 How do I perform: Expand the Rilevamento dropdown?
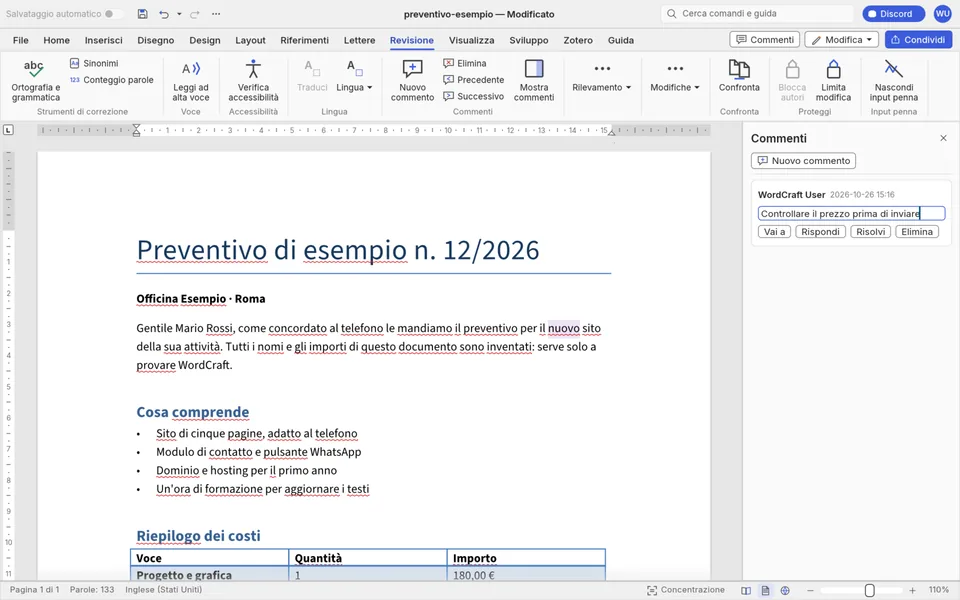[601, 77]
